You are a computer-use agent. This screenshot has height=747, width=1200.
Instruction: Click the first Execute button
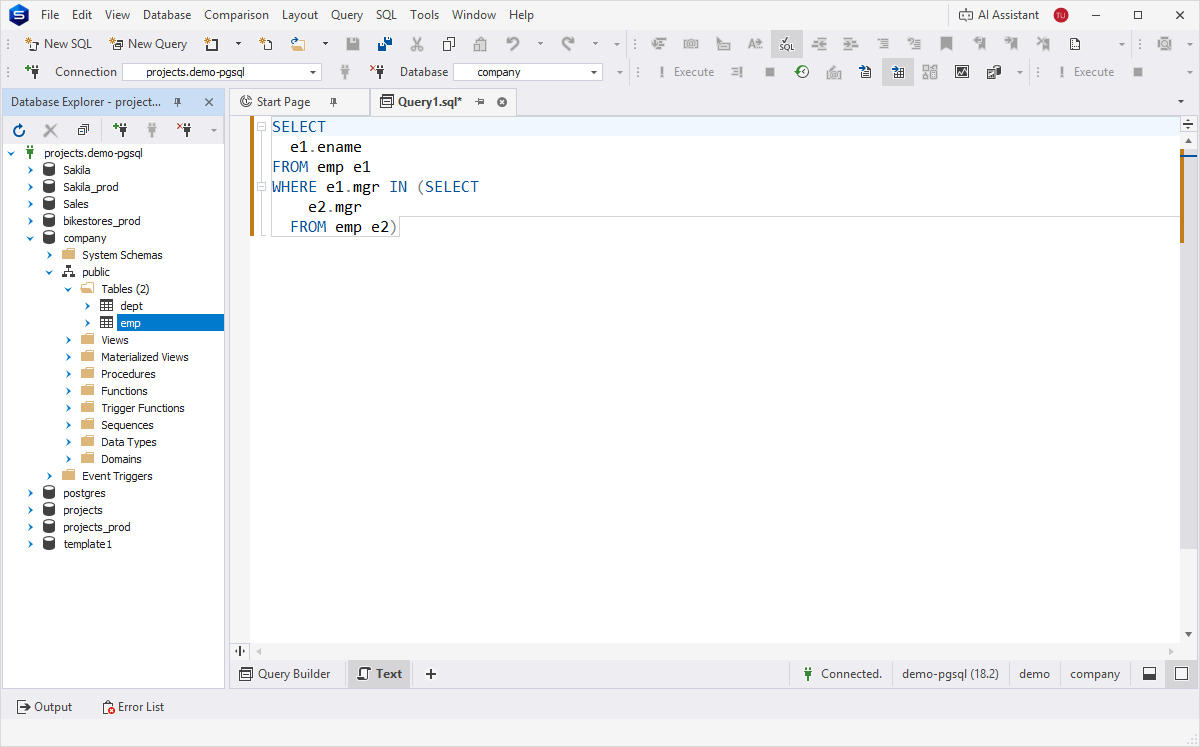click(x=686, y=72)
